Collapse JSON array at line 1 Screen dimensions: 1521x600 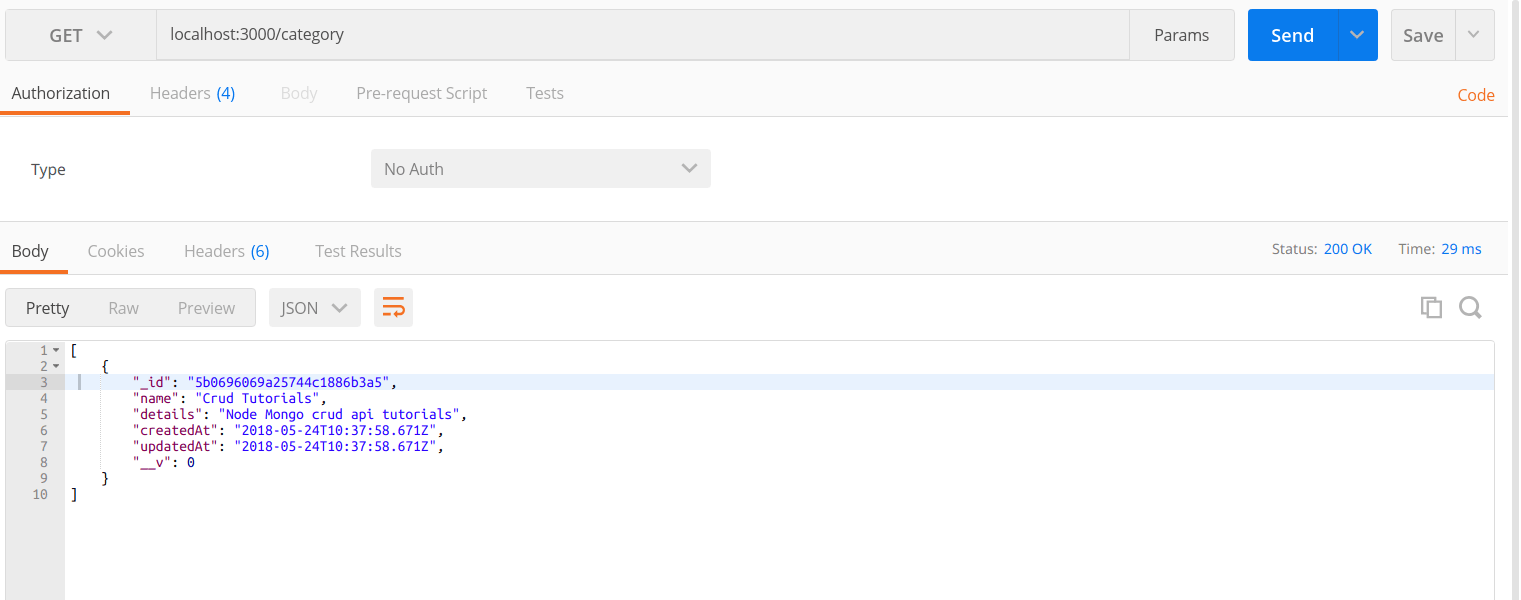[57, 350]
